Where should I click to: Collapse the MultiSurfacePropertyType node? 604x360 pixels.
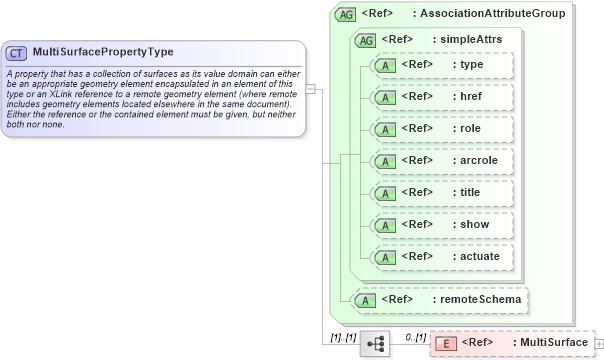point(310,89)
